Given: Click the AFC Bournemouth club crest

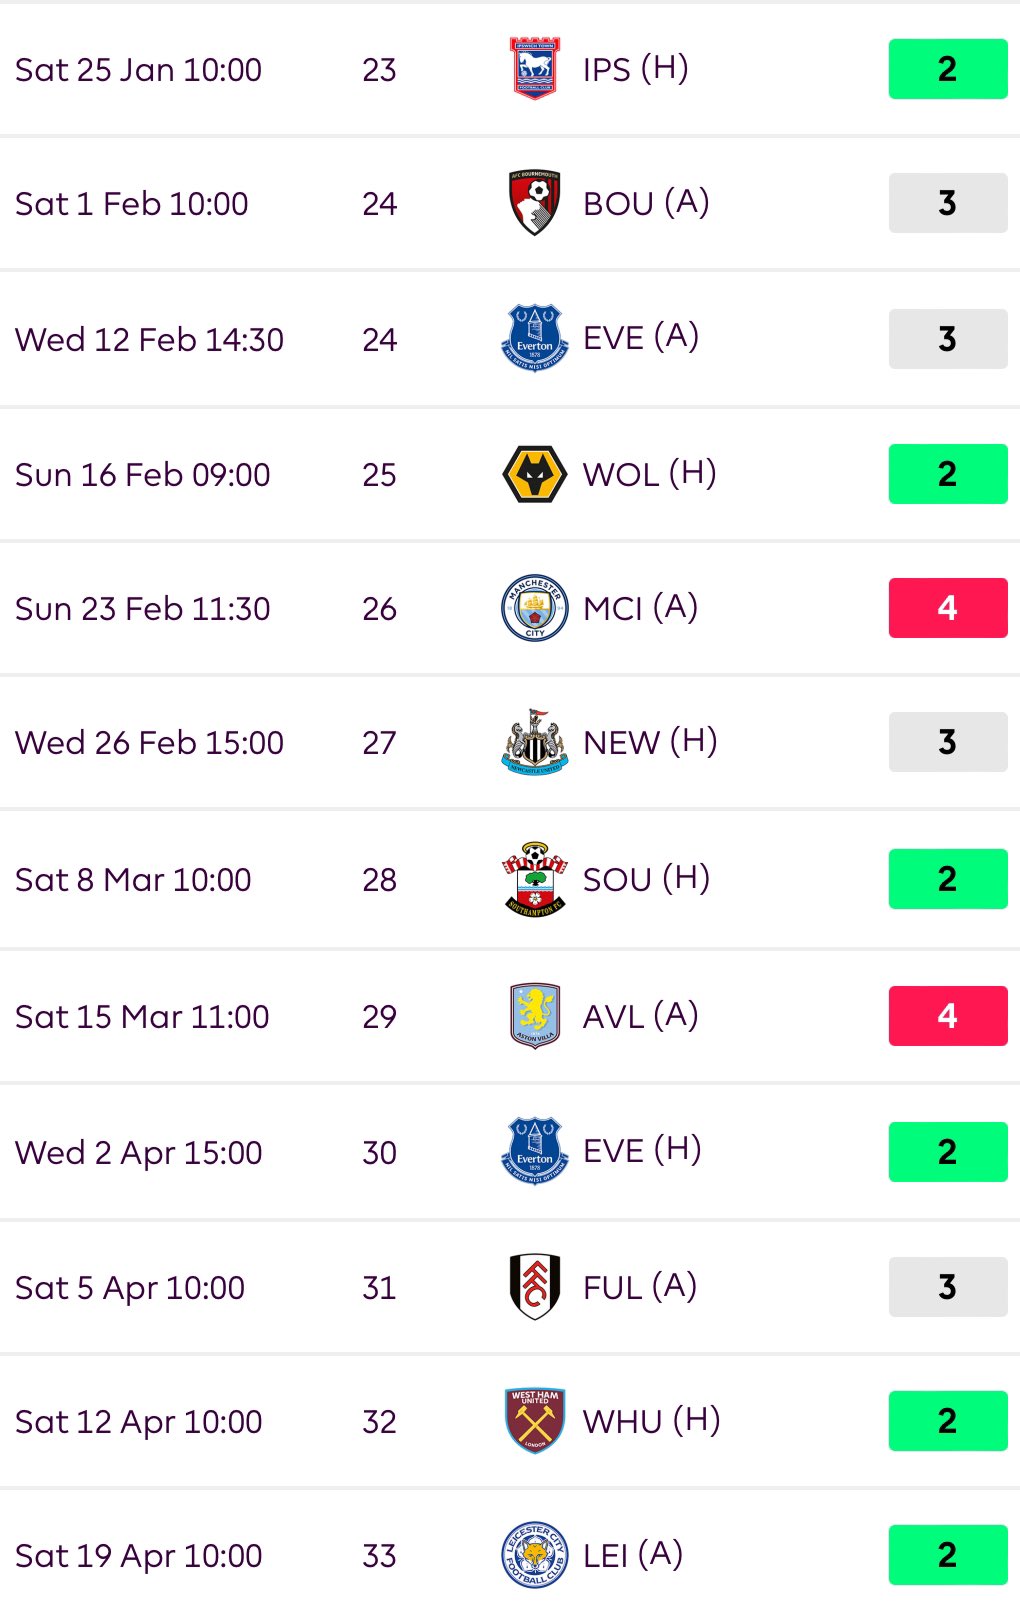Looking at the screenshot, I should click(535, 203).
